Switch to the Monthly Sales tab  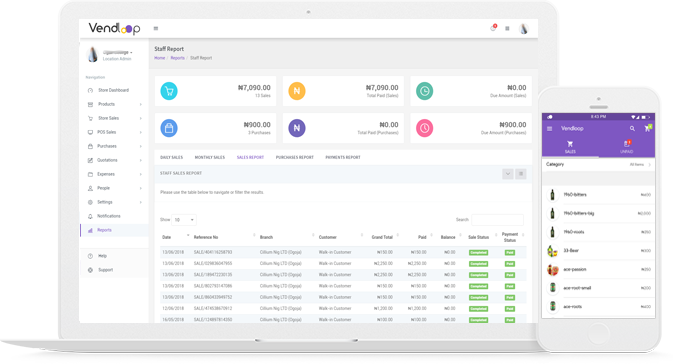[x=209, y=158]
